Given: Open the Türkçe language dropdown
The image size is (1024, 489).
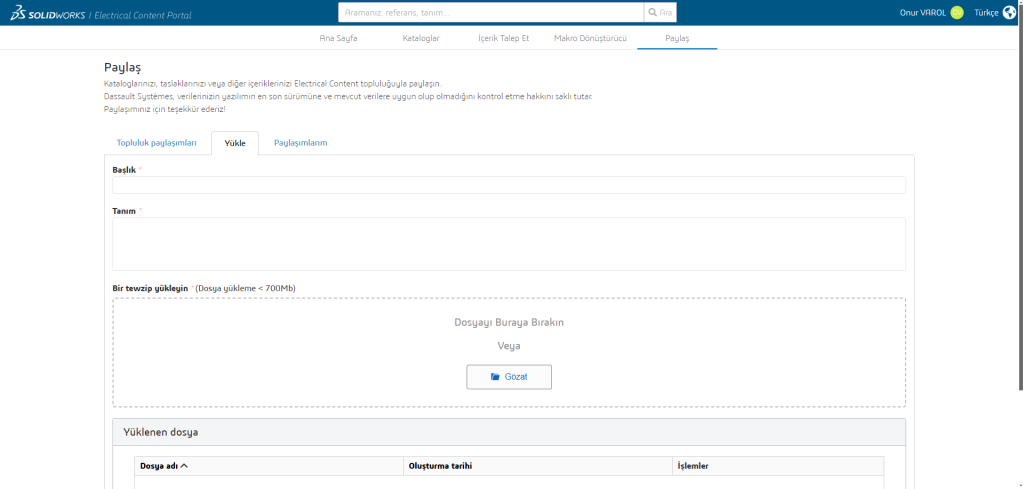Looking at the screenshot, I should click(x=986, y=13).
